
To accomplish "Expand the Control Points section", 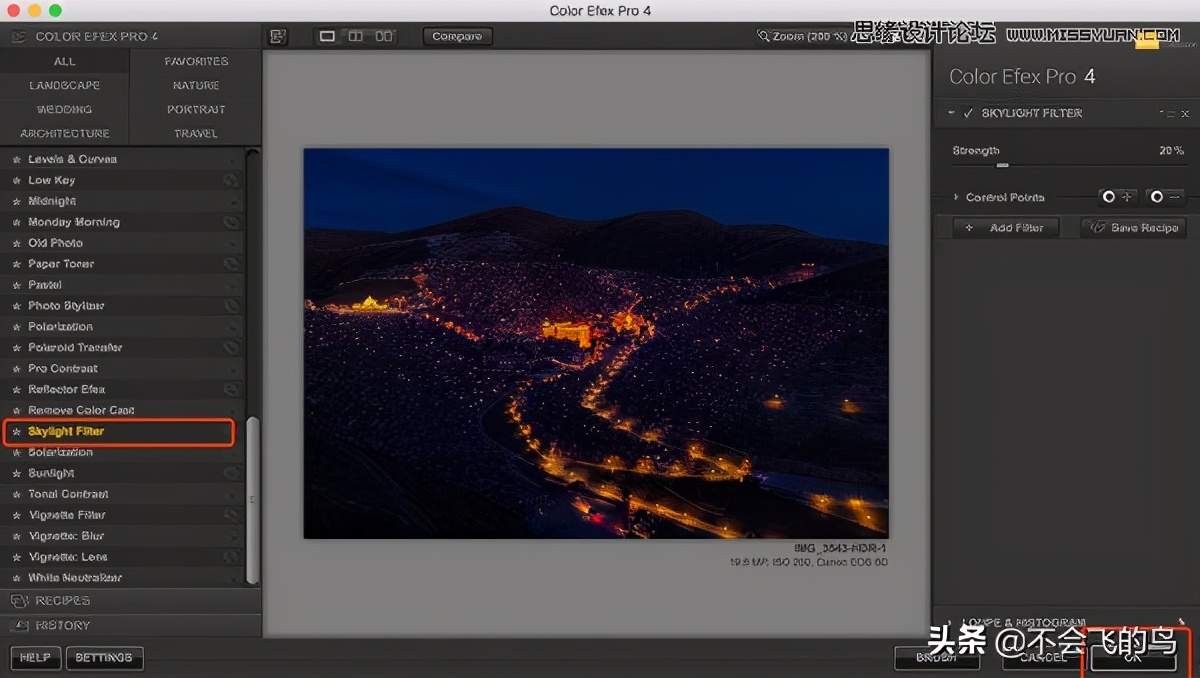I will (x=956, y=197).
